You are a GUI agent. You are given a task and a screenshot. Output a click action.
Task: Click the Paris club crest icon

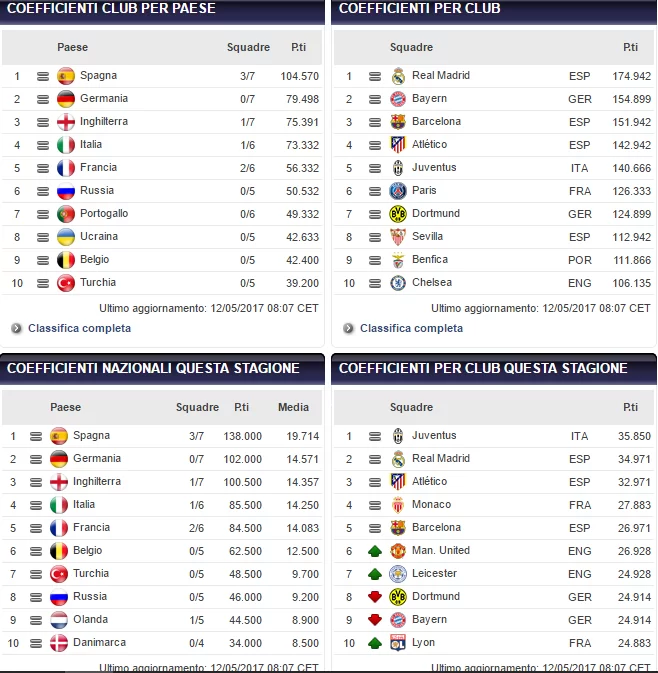[398, 191]
